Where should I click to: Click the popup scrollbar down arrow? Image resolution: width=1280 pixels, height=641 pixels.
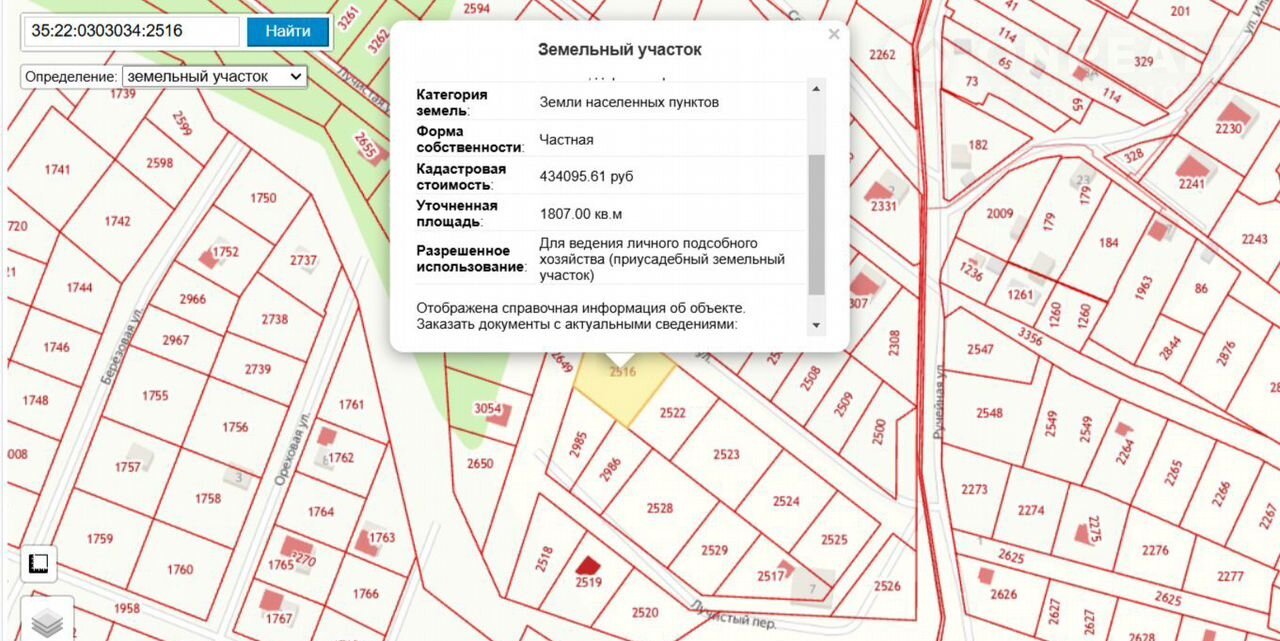pyautogui.click(x=816, y=325)
